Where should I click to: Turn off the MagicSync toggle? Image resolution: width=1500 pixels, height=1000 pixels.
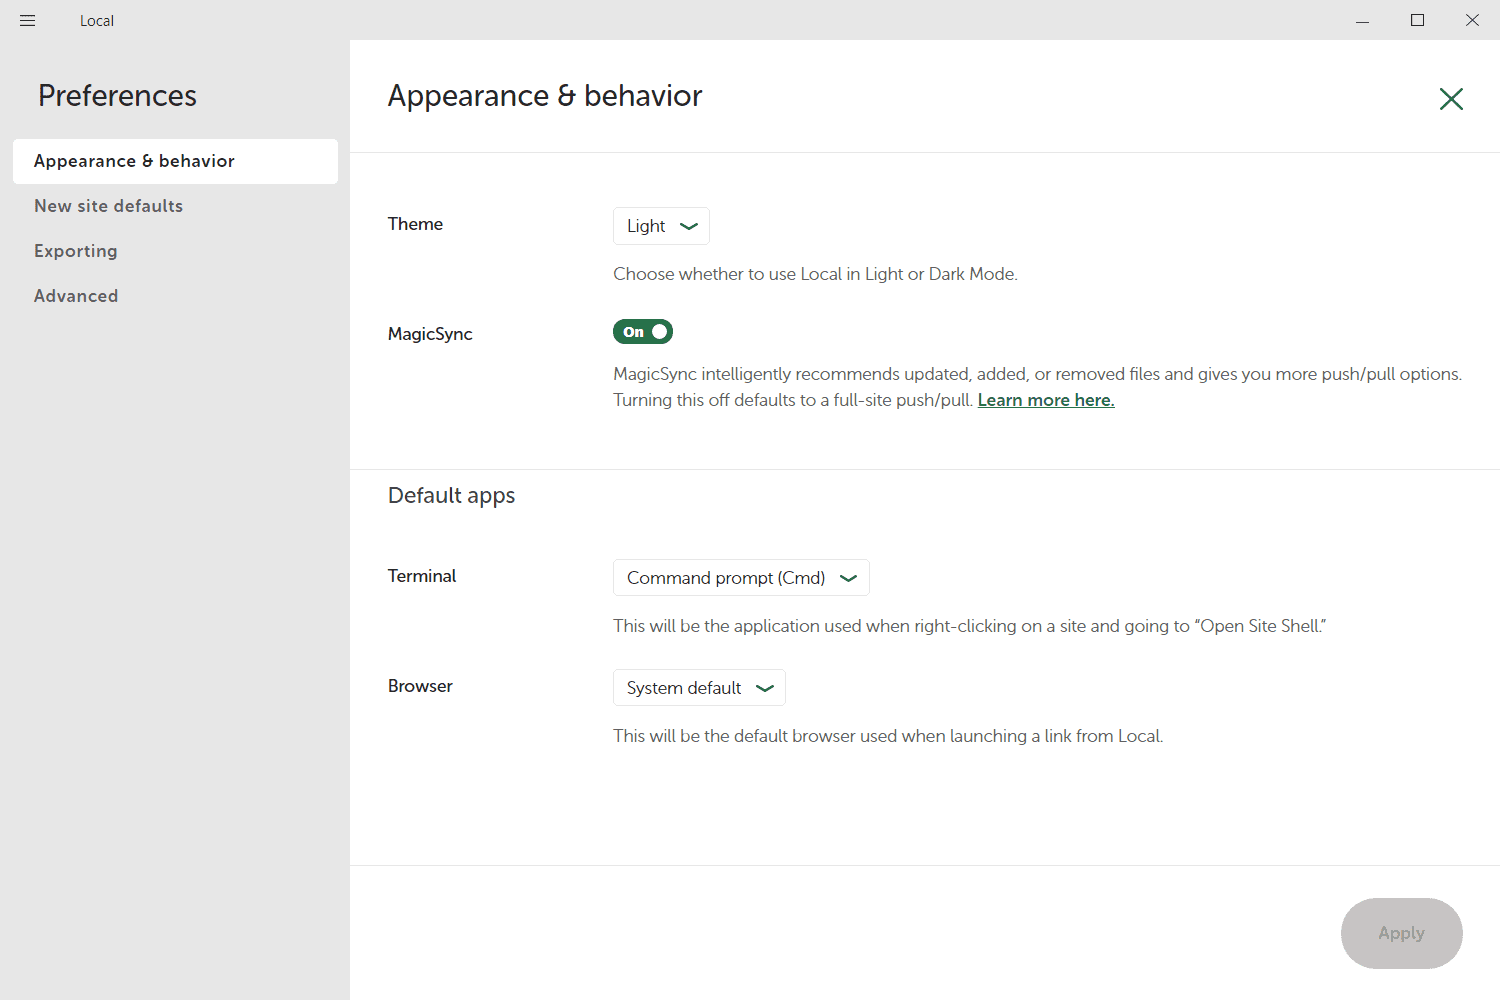pyautogui.click(x=643, y=332)
